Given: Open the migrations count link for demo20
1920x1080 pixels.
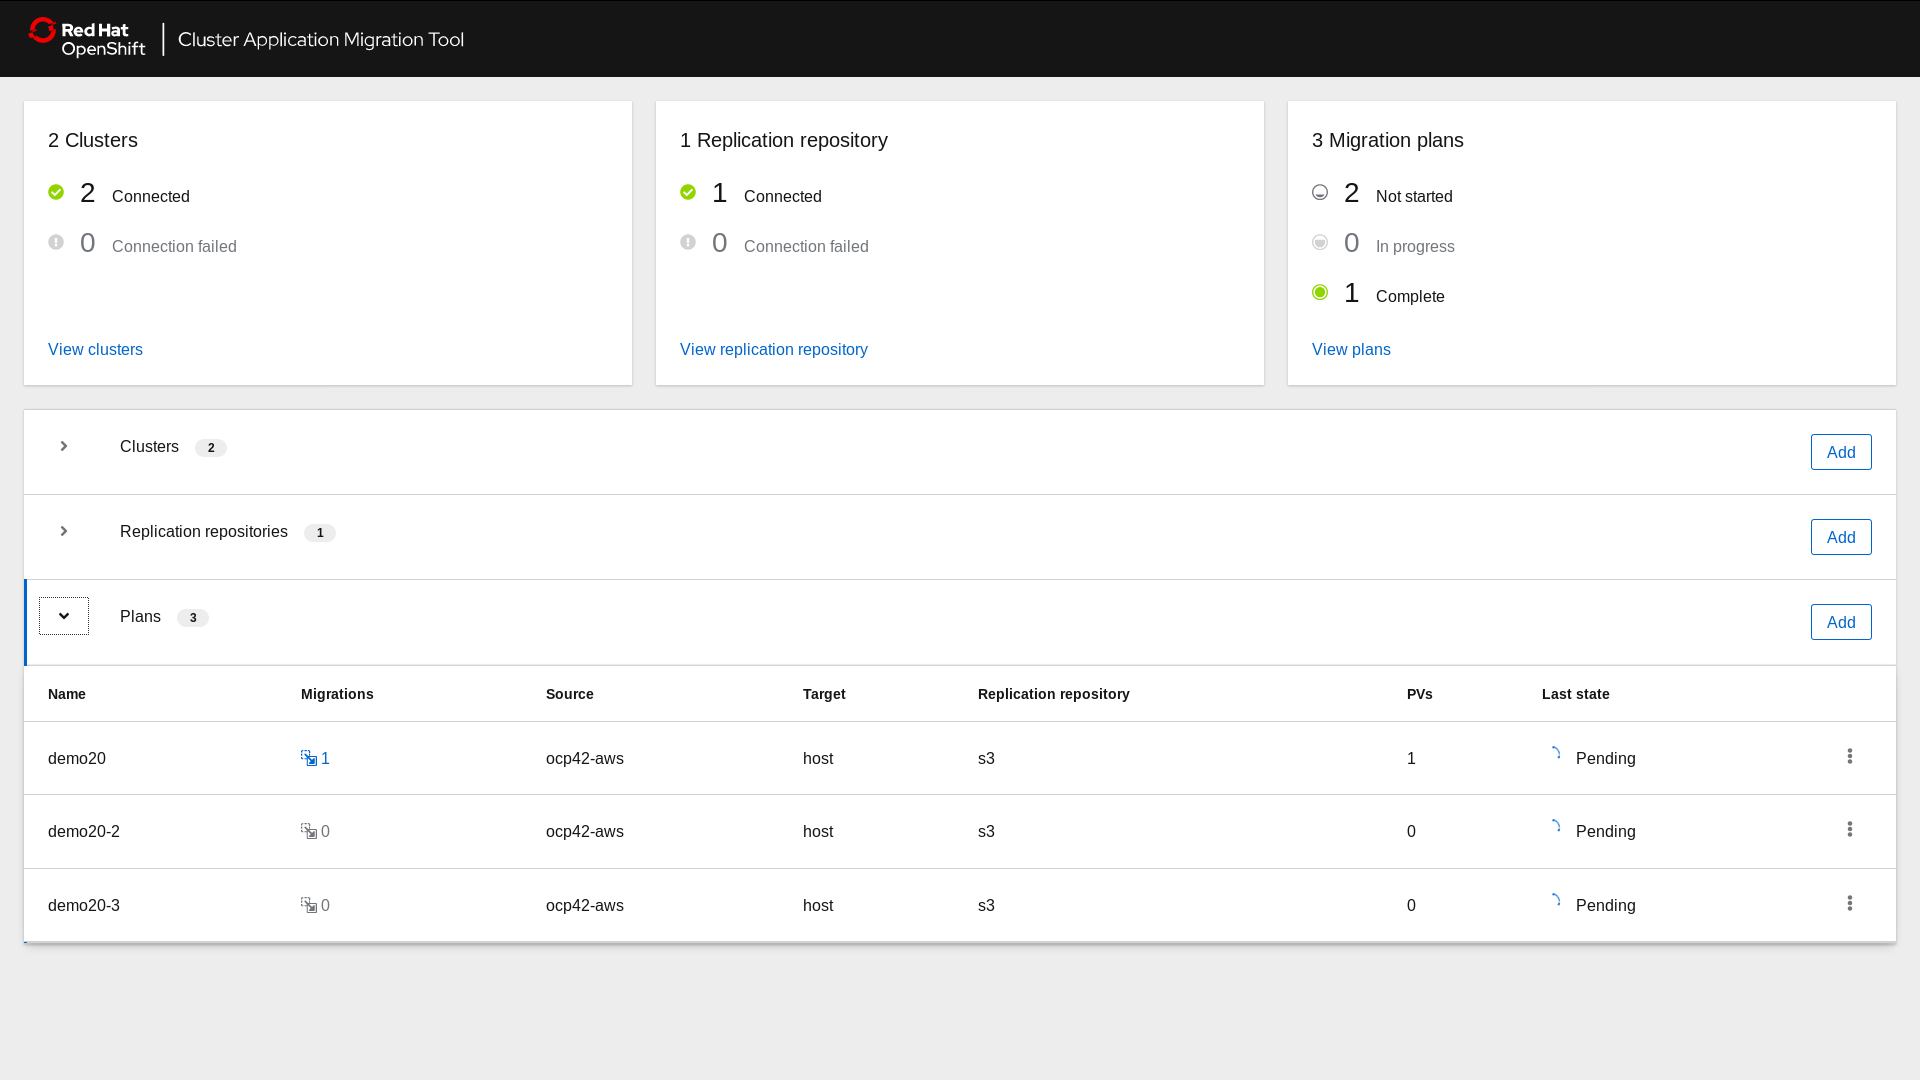Looking at the screenshot, I should coord(324,758).
